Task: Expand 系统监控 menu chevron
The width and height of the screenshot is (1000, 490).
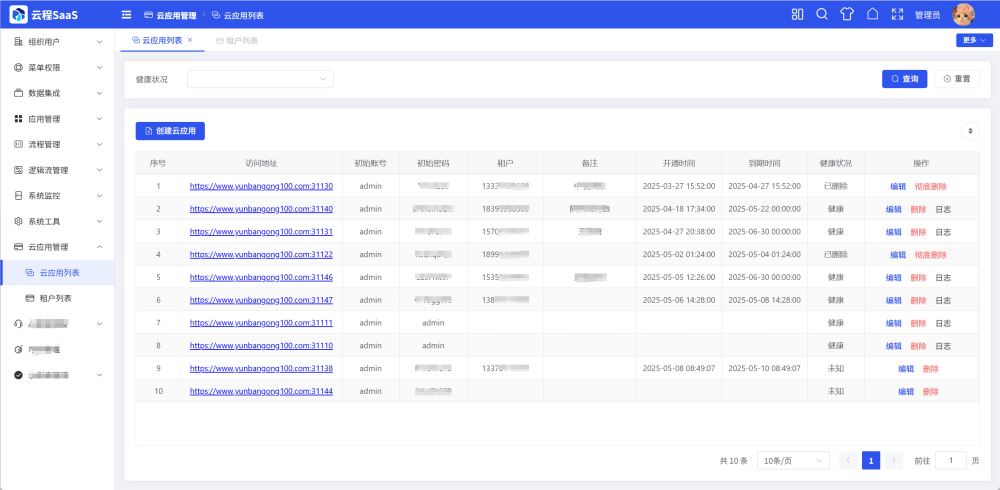Action: [99, 196]
